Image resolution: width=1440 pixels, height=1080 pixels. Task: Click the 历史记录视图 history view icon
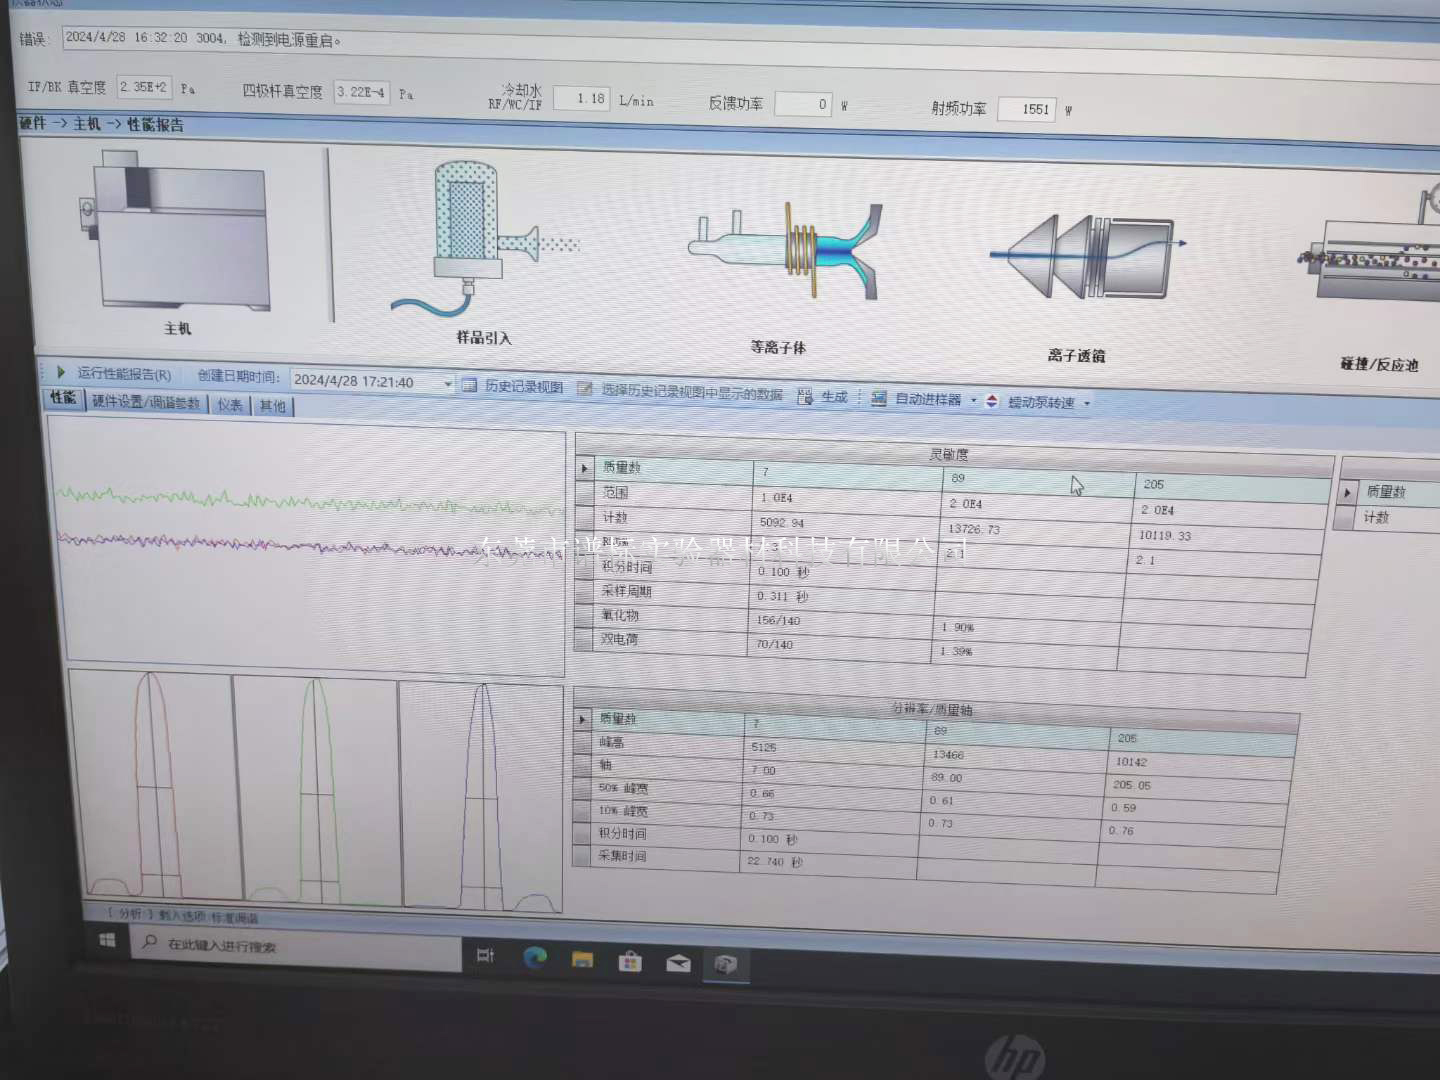470,386
